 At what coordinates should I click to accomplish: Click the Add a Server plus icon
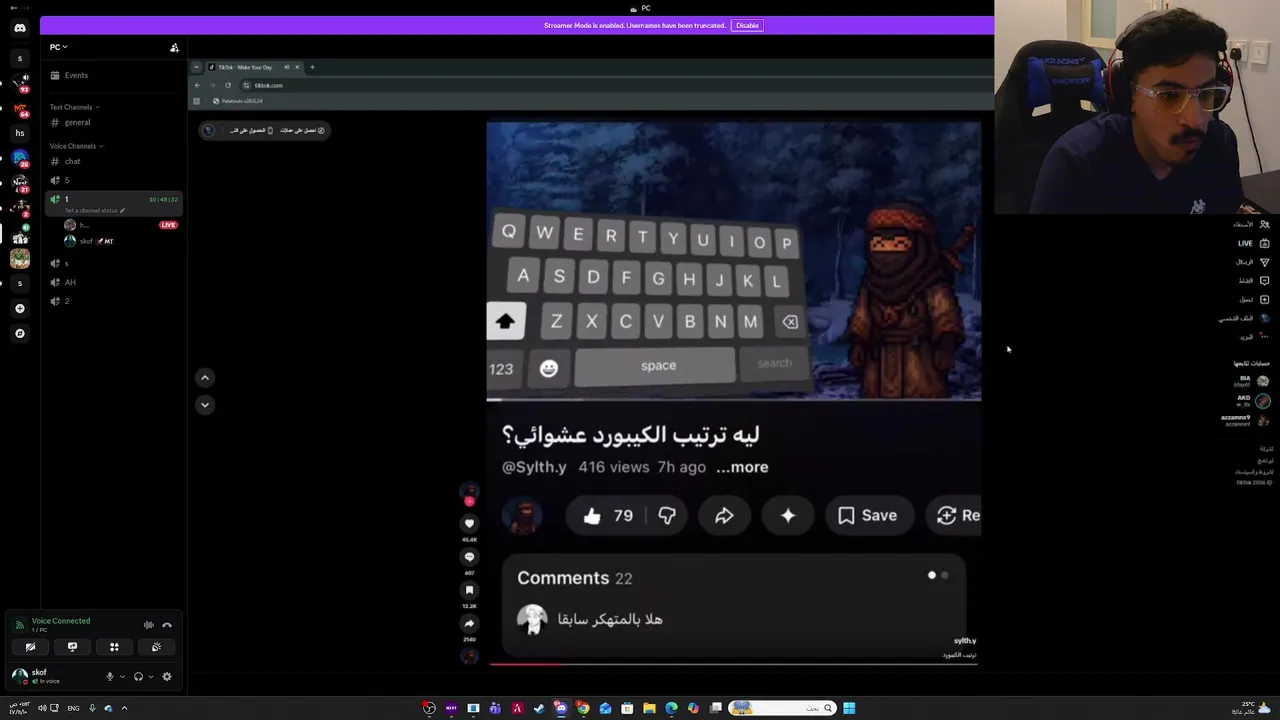[20, 308]
